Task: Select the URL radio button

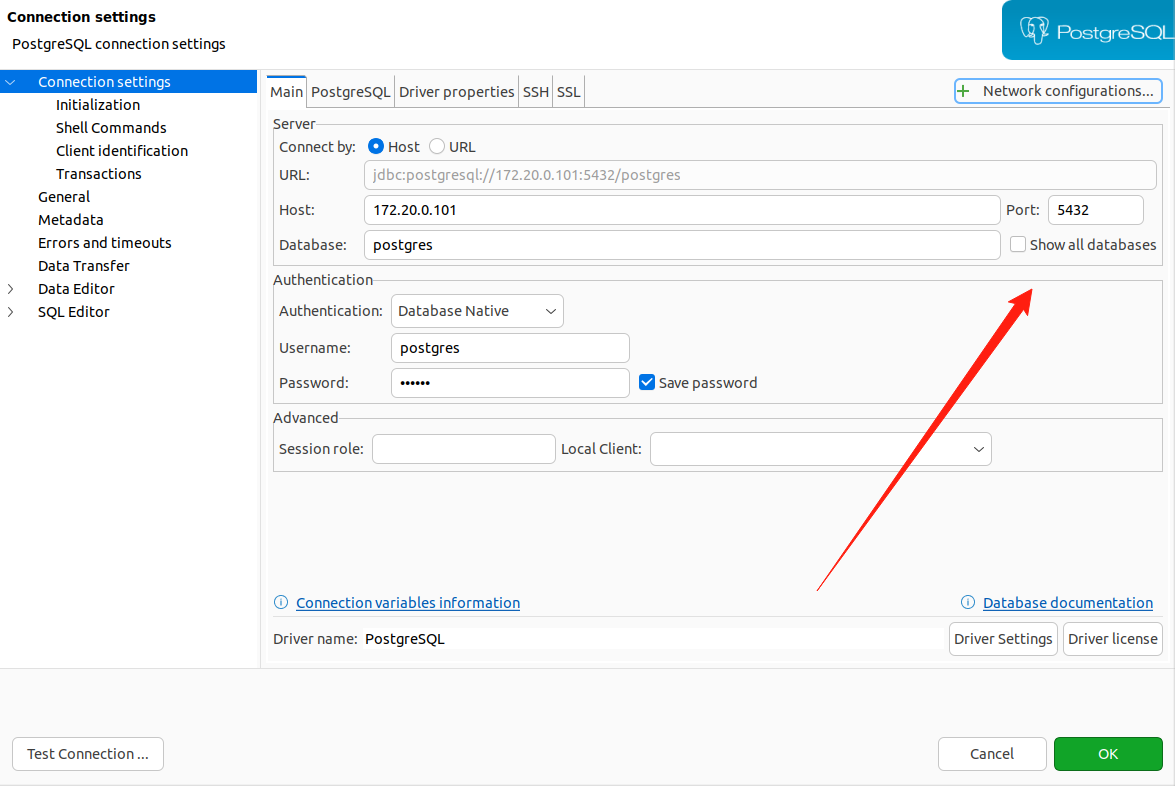Action: click(x=437, y=147)
